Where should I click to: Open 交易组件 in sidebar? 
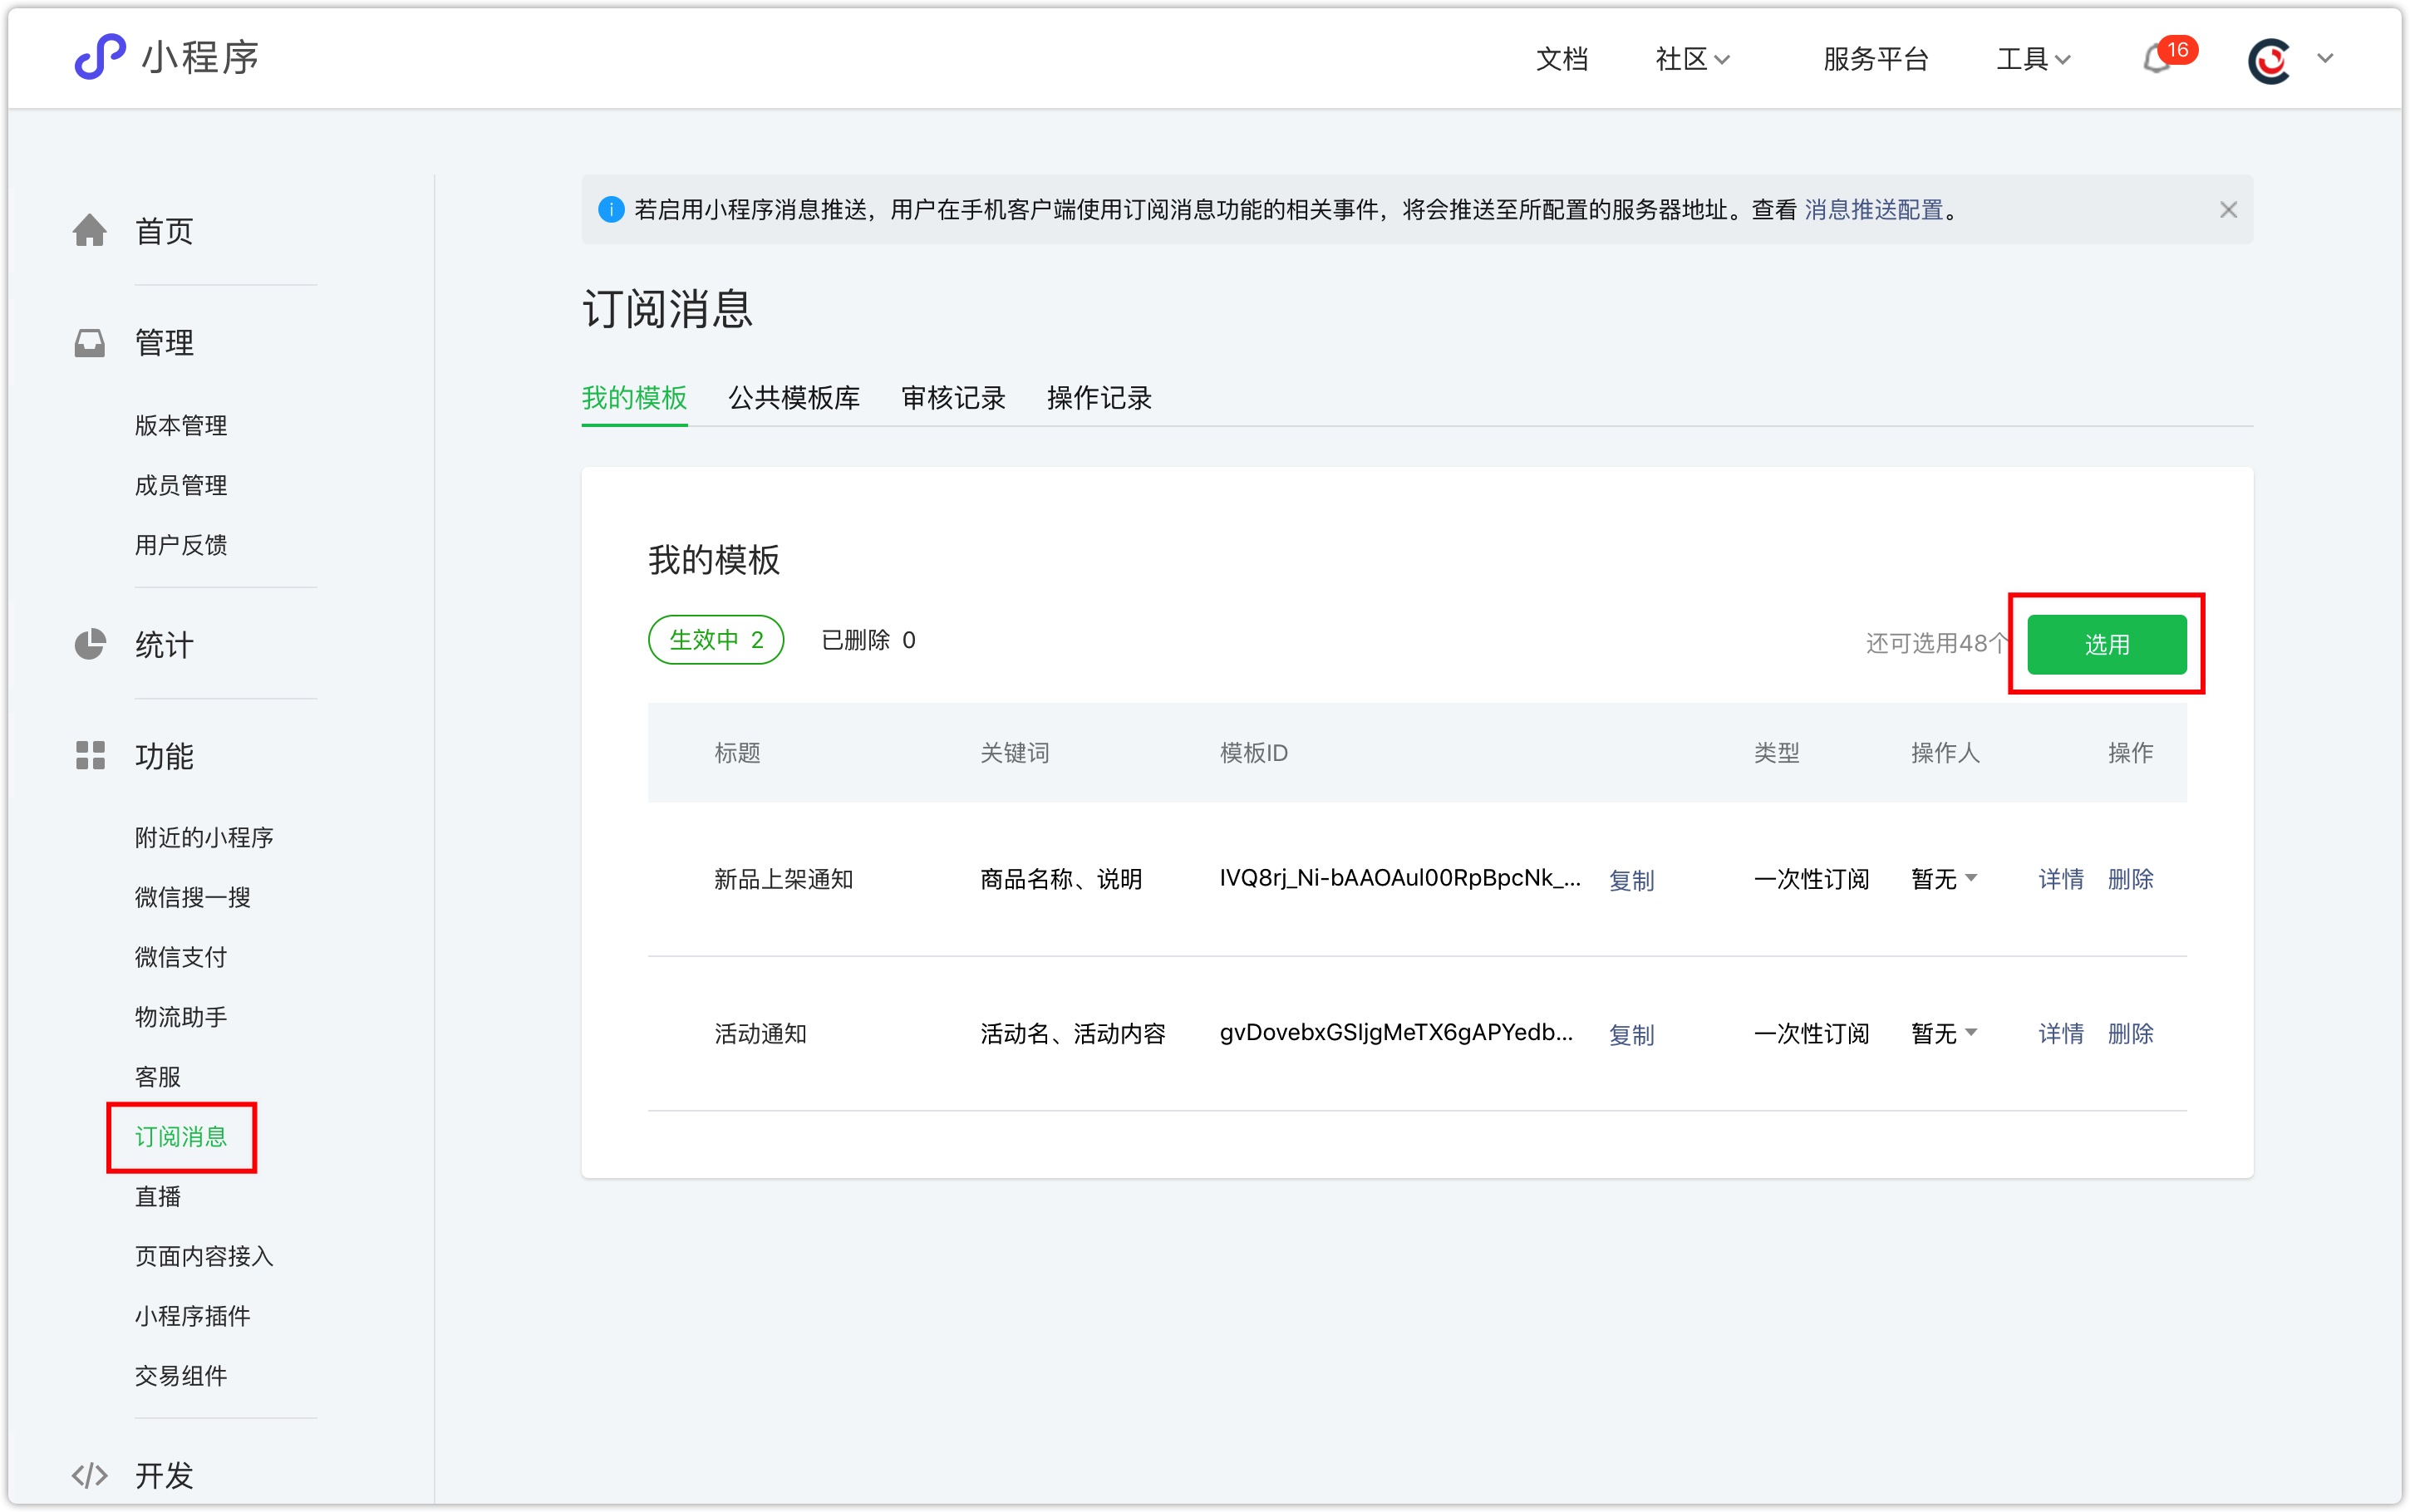pos(181,1376)
